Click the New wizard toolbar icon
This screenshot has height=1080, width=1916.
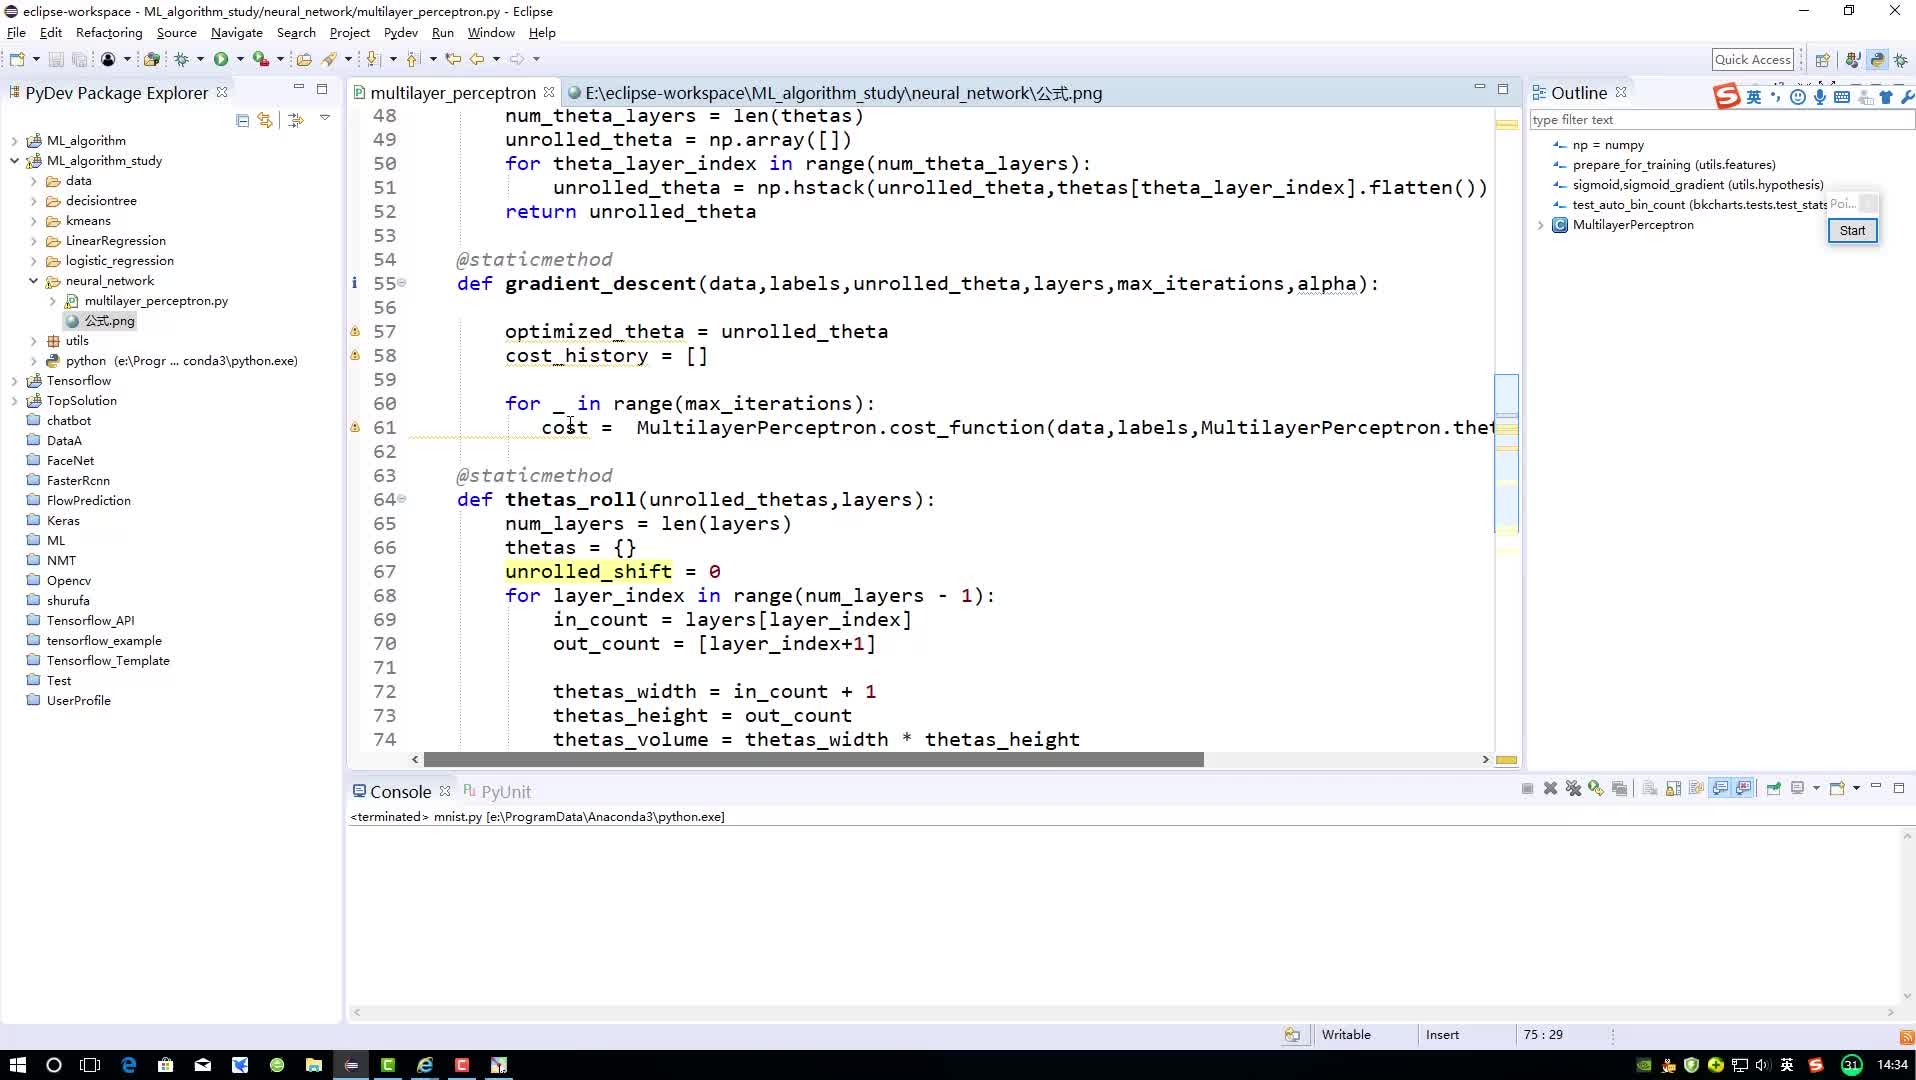17,59
